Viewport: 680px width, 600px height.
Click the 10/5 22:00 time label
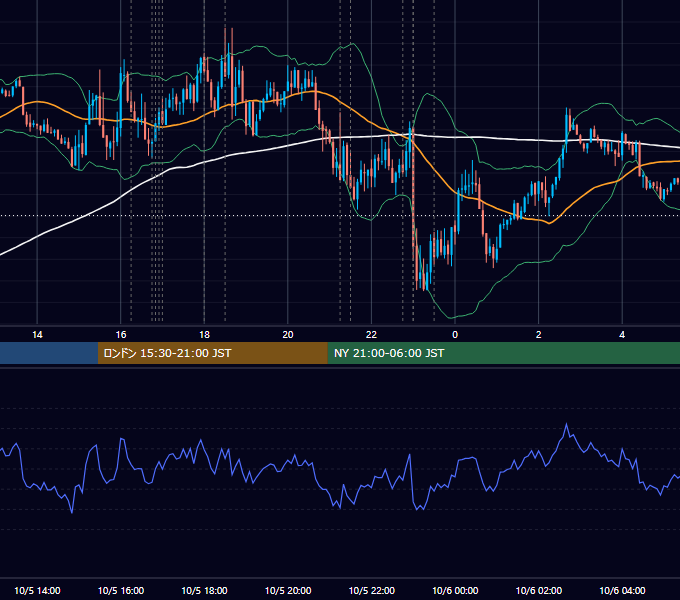click(372, 590)
